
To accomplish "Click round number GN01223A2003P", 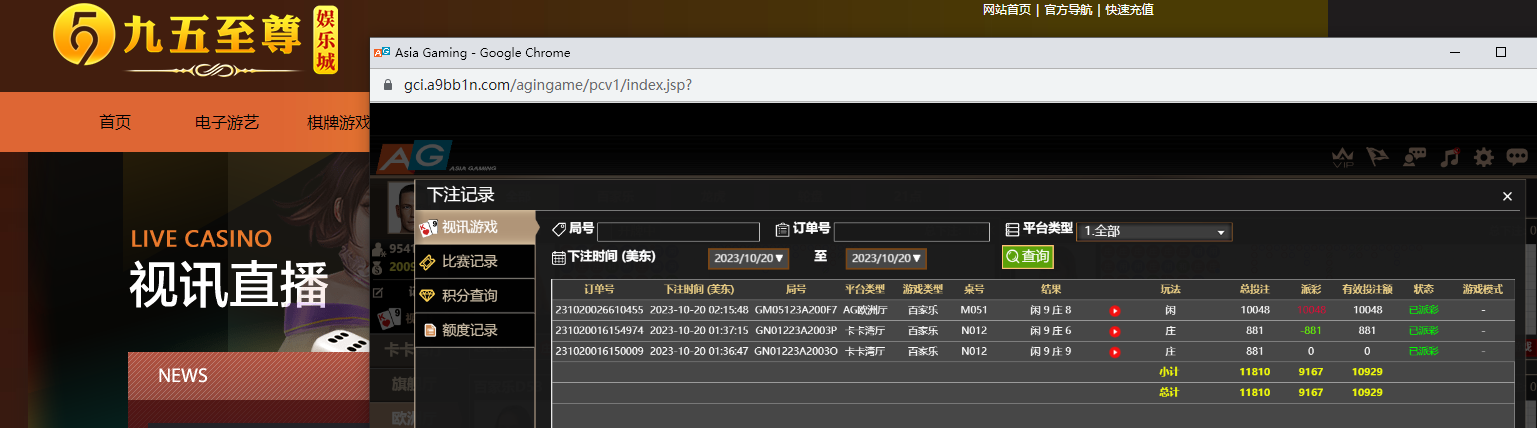I will click(x=796, y=331).
